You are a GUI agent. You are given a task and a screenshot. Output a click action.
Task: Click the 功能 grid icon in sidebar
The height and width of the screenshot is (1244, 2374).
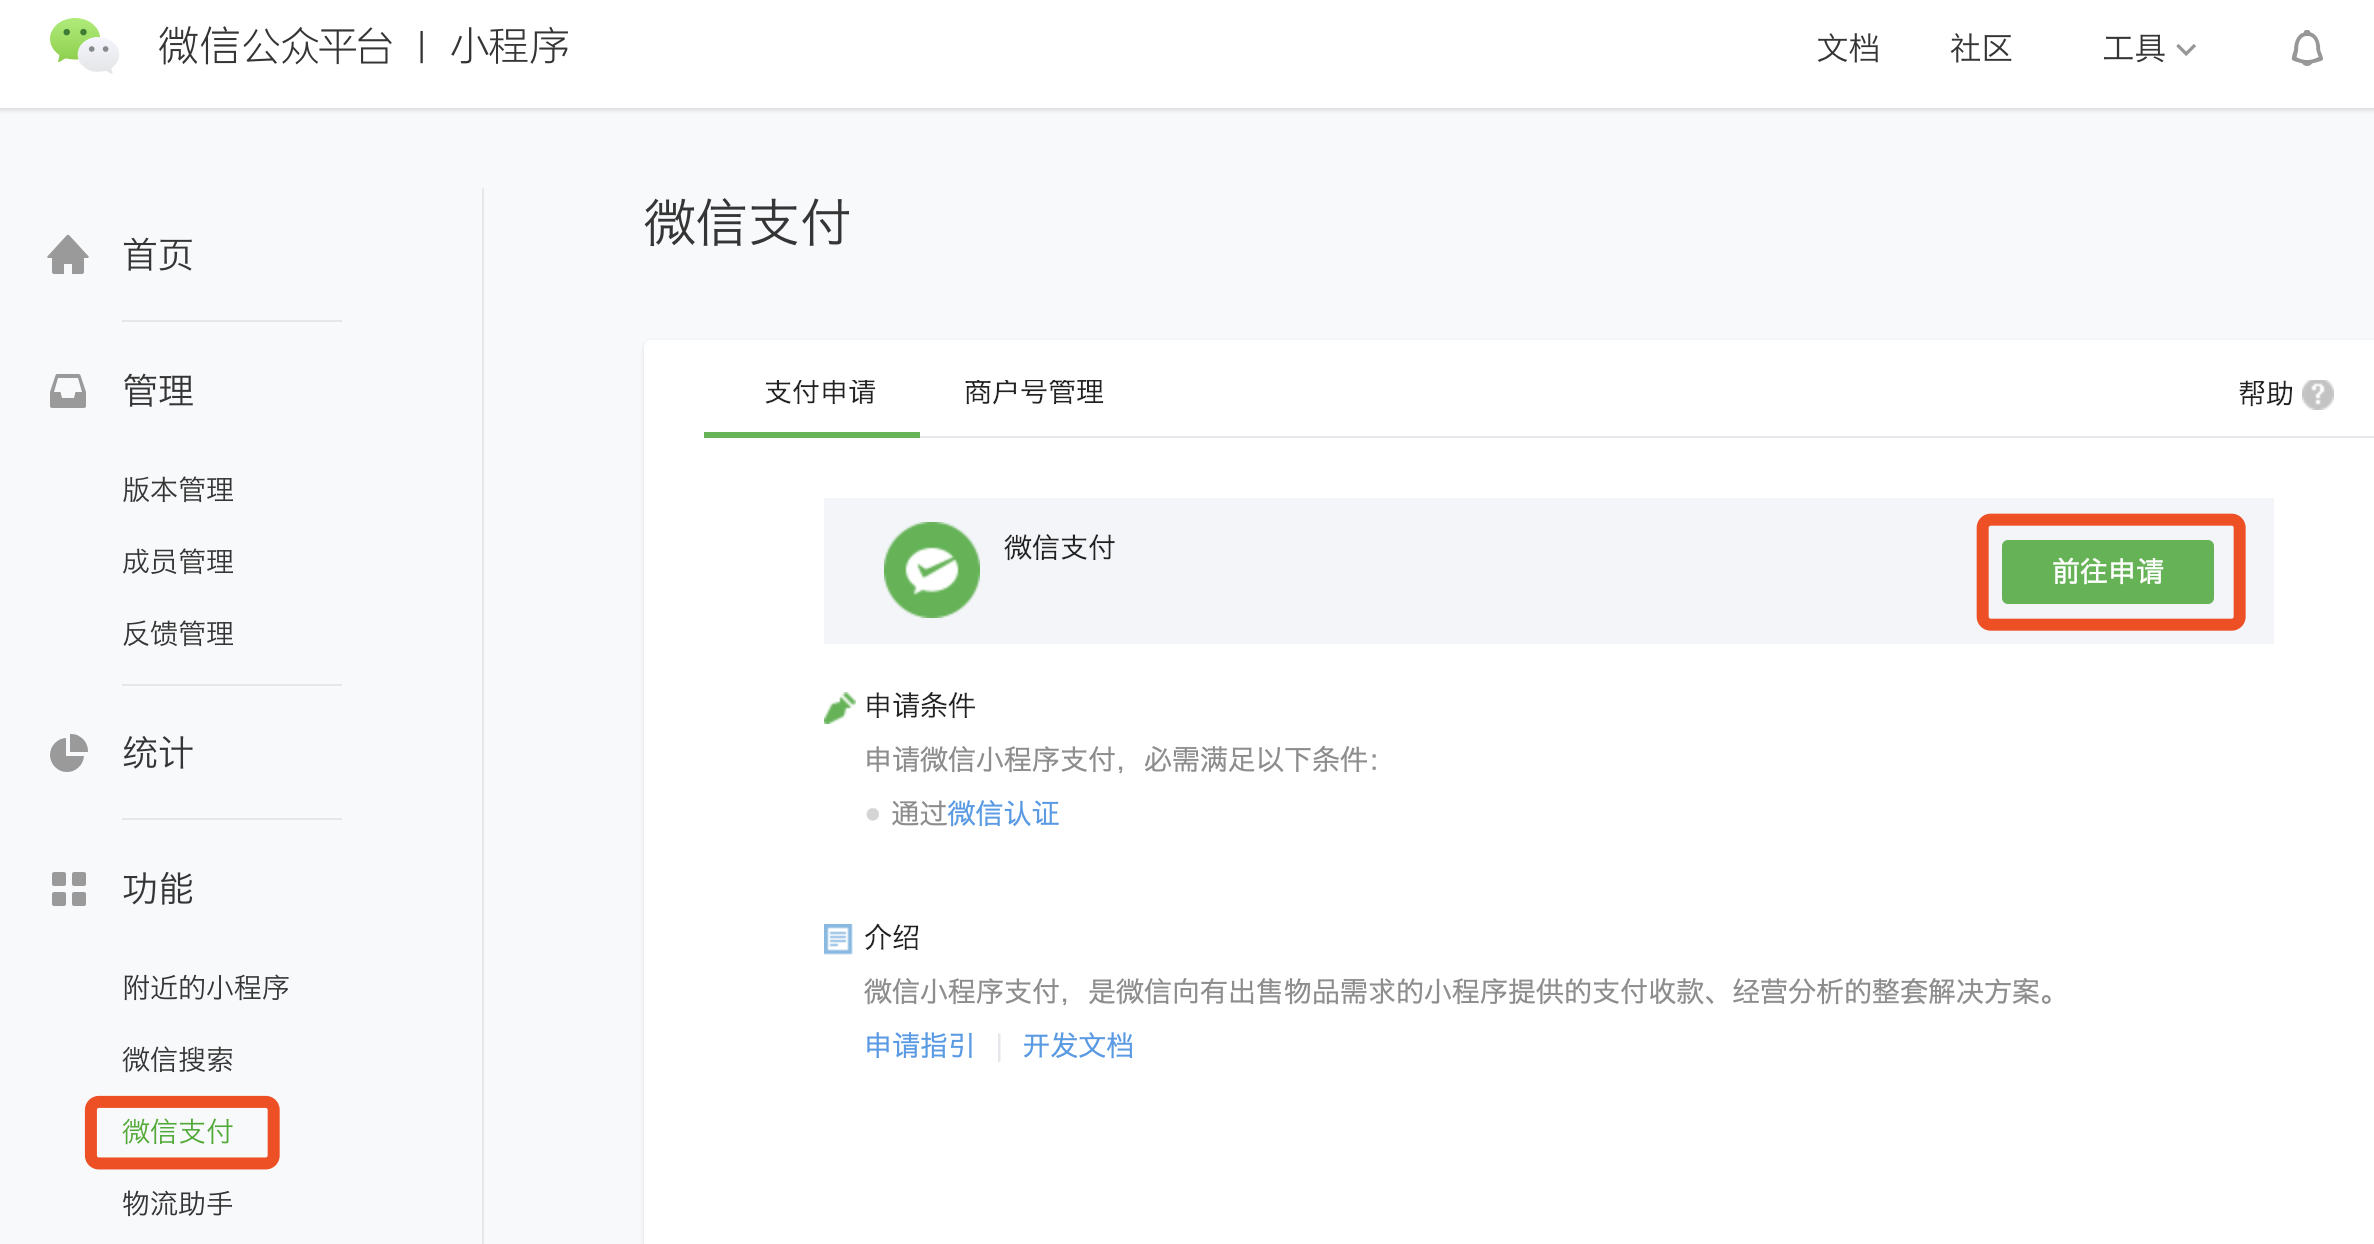[67, 888]
